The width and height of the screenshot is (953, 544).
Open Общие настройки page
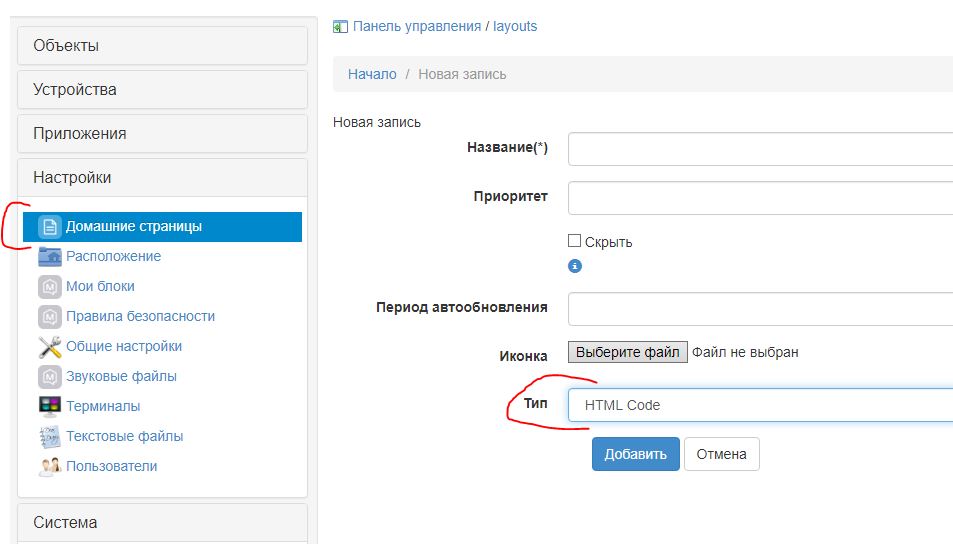coord(124,346)
